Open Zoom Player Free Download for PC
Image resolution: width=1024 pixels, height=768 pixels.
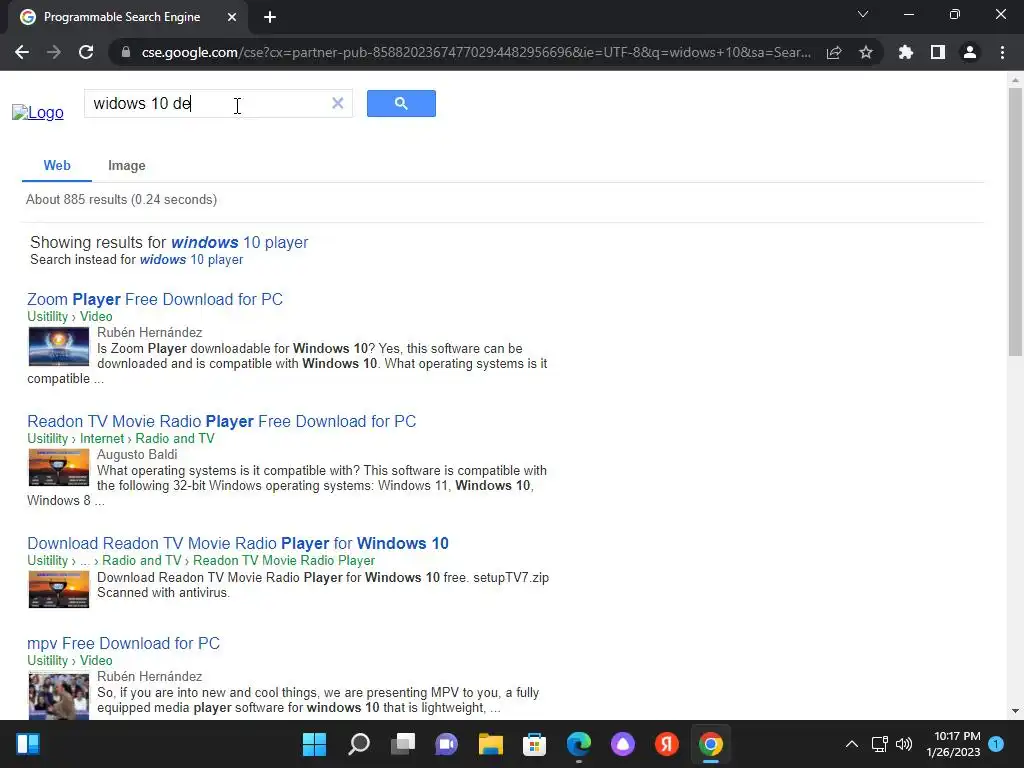pyautogui.click(x=155, y=299)
